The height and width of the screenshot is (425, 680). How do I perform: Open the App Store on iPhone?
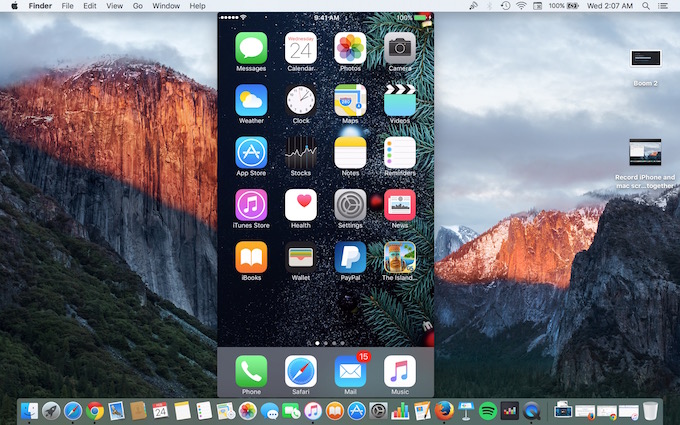(x=251, y=152)
